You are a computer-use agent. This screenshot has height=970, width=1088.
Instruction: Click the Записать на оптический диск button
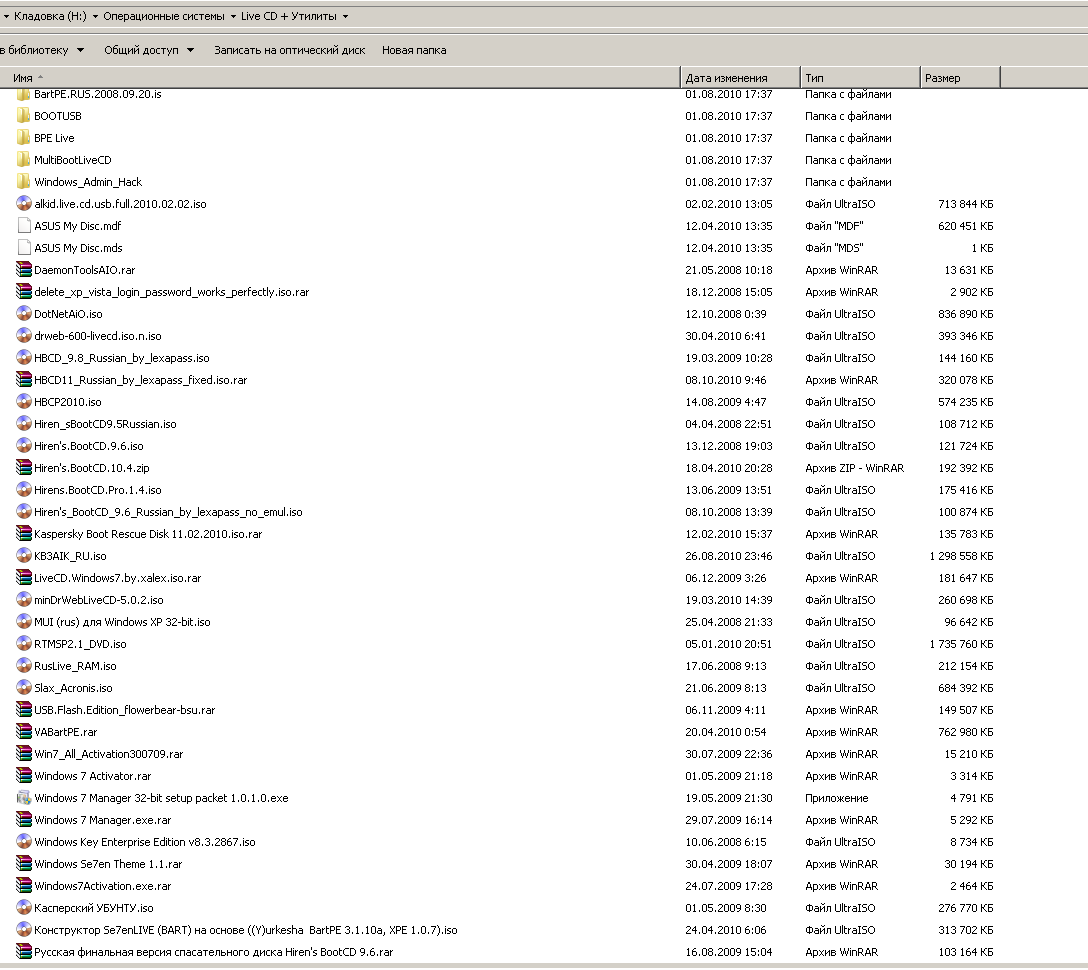pos(289,50)
